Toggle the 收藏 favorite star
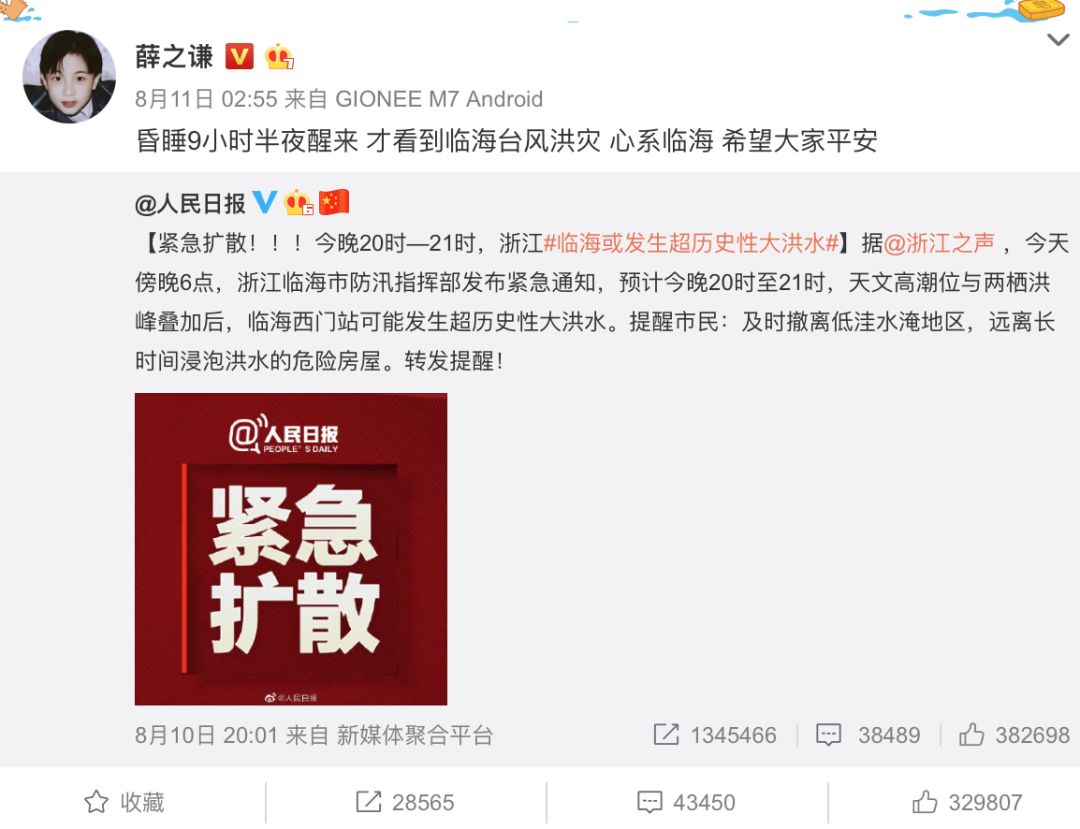1080x829 pixels. pyautogui.click(x=125, y=802)
